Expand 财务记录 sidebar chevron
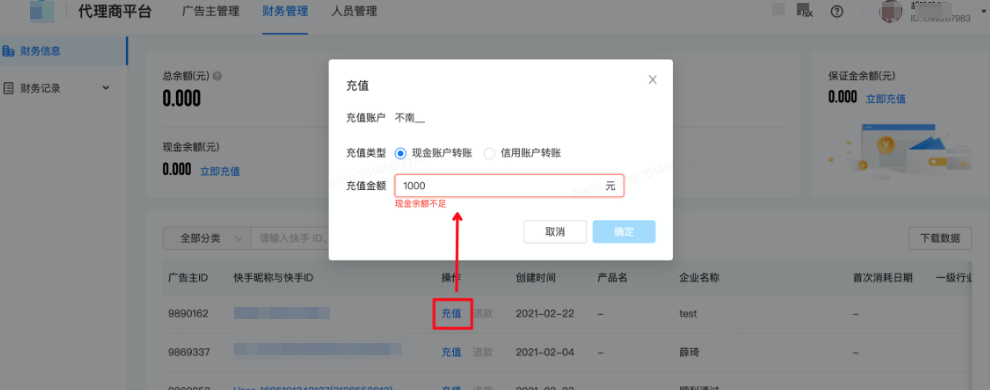Screen dimensions: 990x390 (x=105, y=88)
